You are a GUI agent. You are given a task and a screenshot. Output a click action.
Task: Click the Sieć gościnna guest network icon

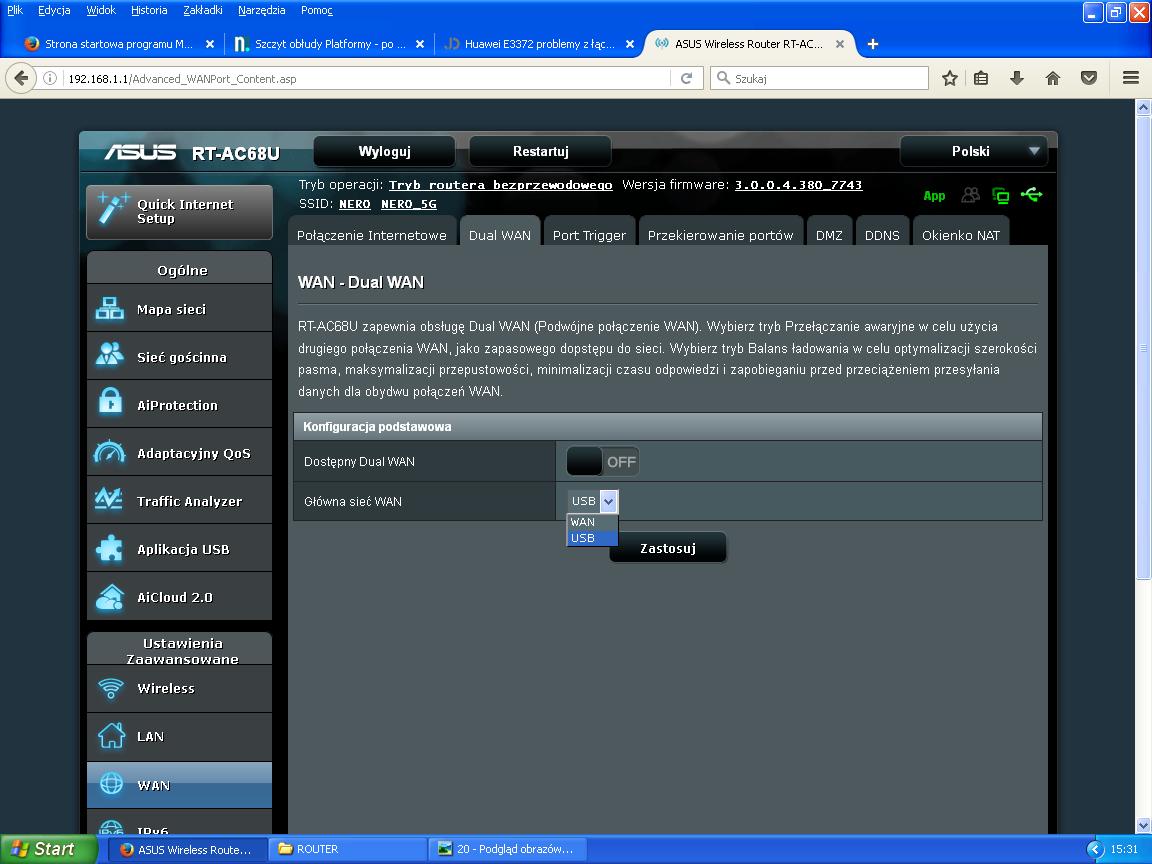(109, 357)
